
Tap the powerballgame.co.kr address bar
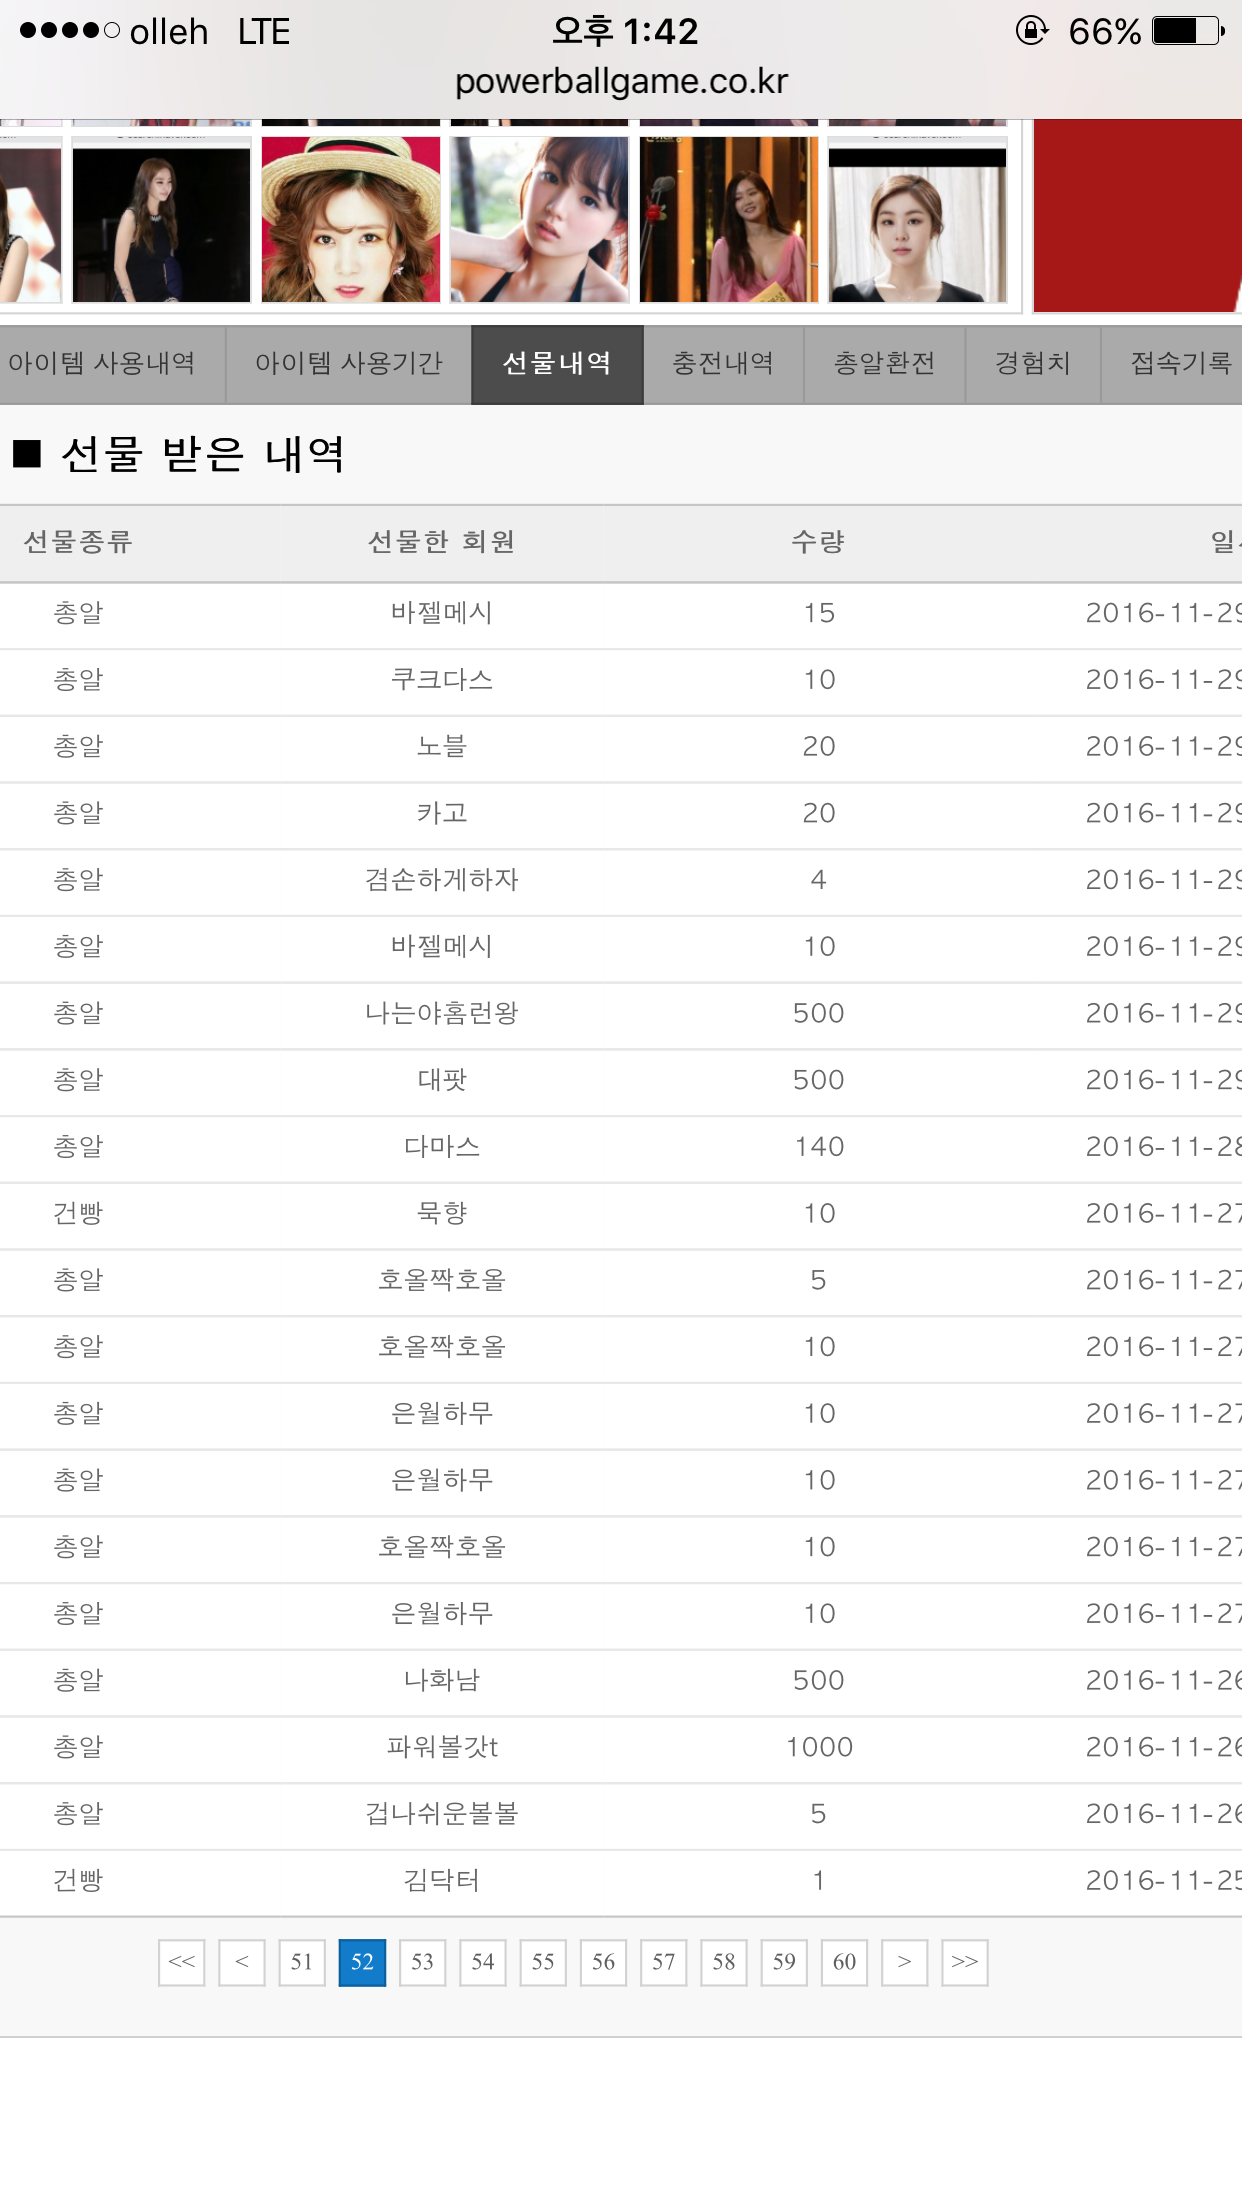pos(621,82)
